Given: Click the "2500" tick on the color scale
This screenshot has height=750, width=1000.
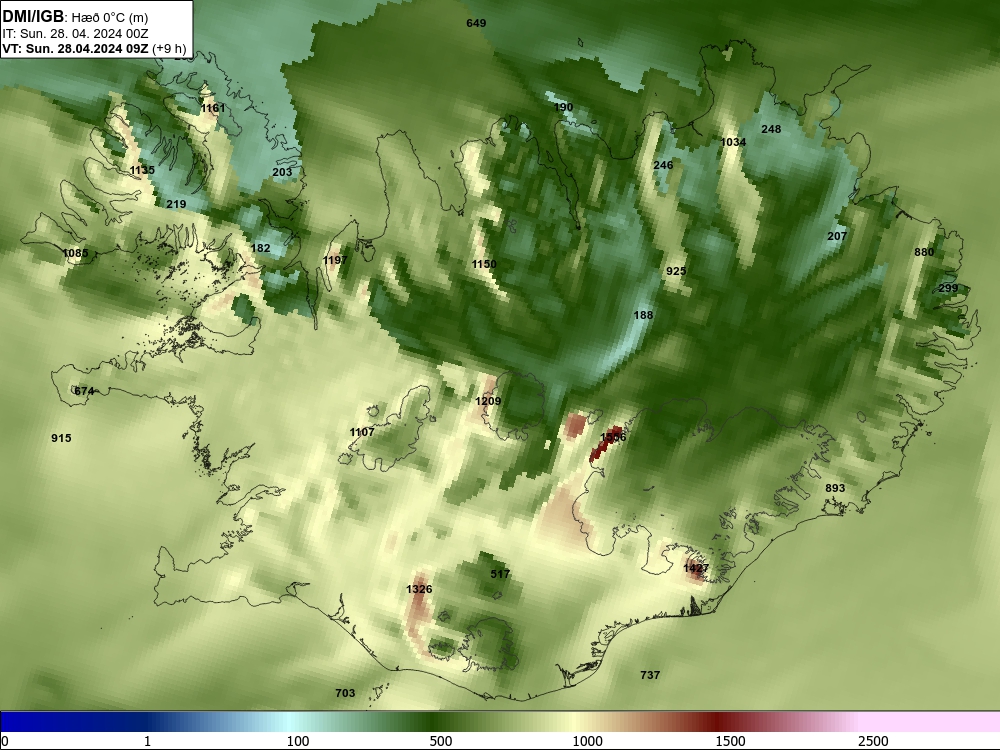Looking at the screenshot, I should pos(873,741).
